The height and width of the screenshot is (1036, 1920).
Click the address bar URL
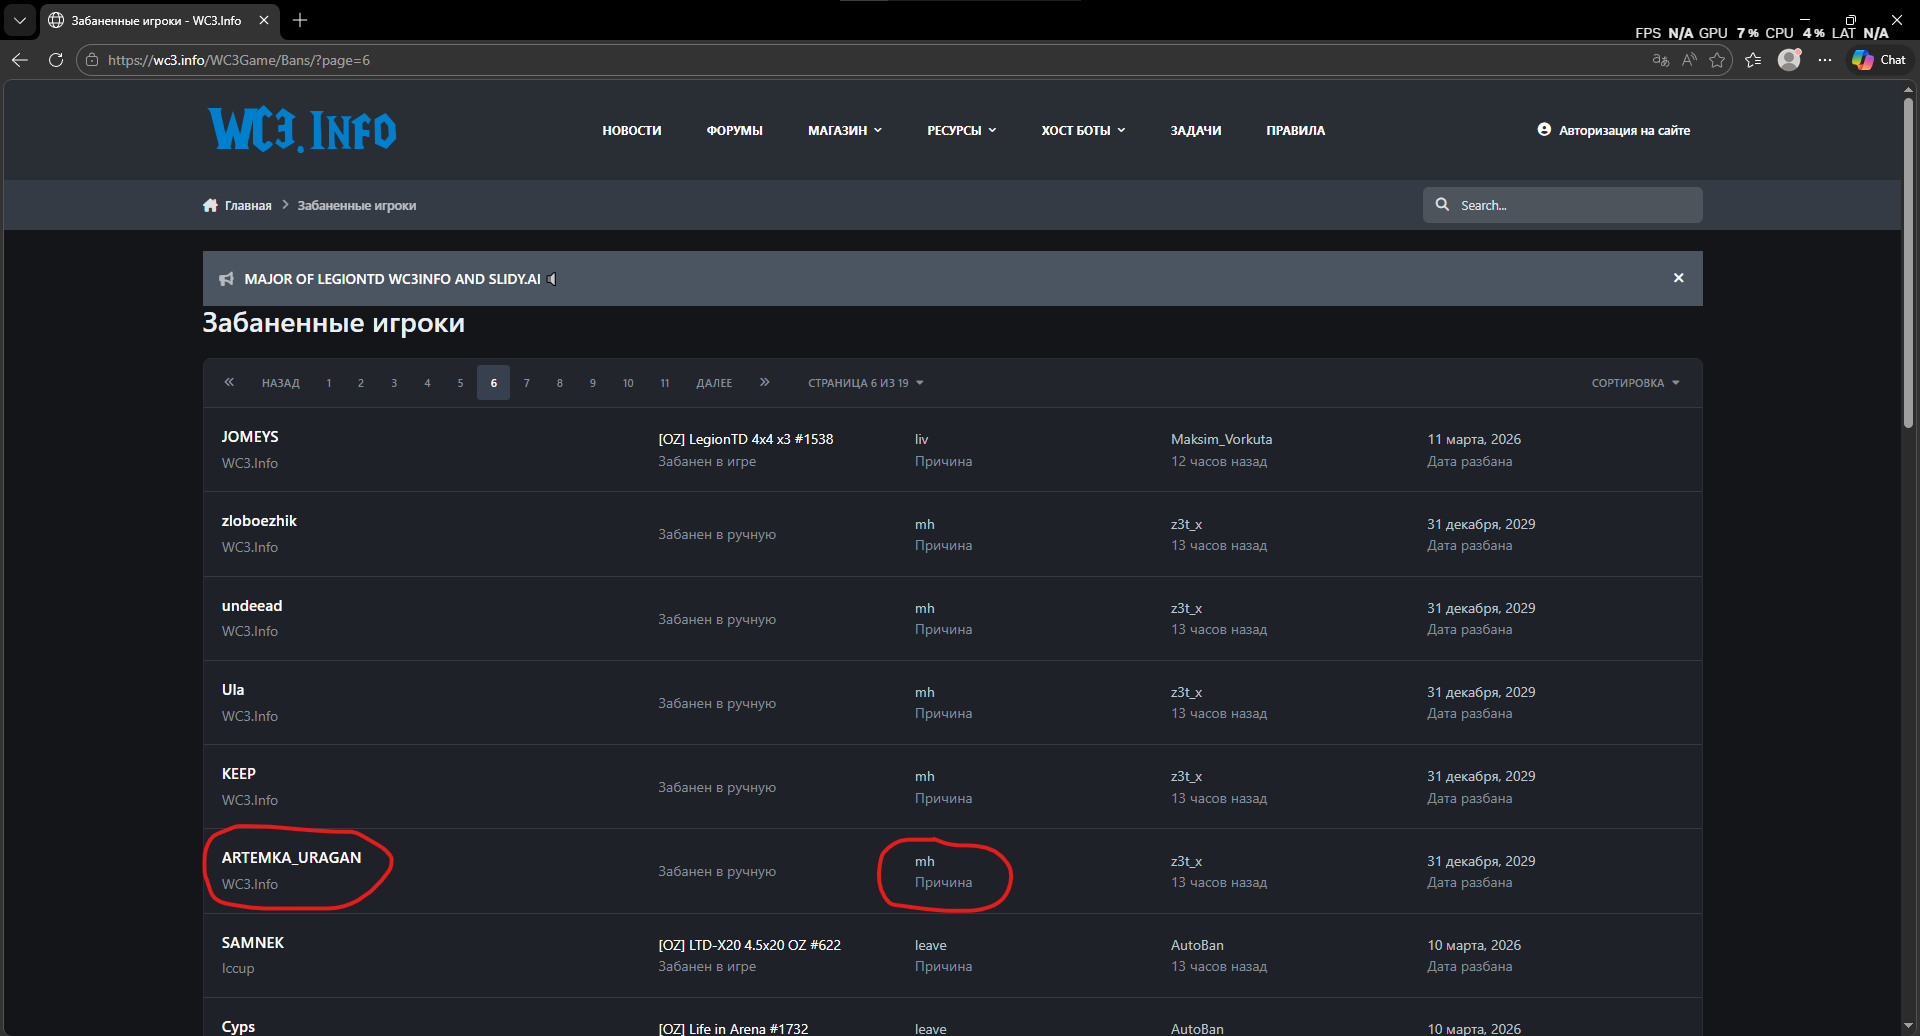(x=239, y=60)
